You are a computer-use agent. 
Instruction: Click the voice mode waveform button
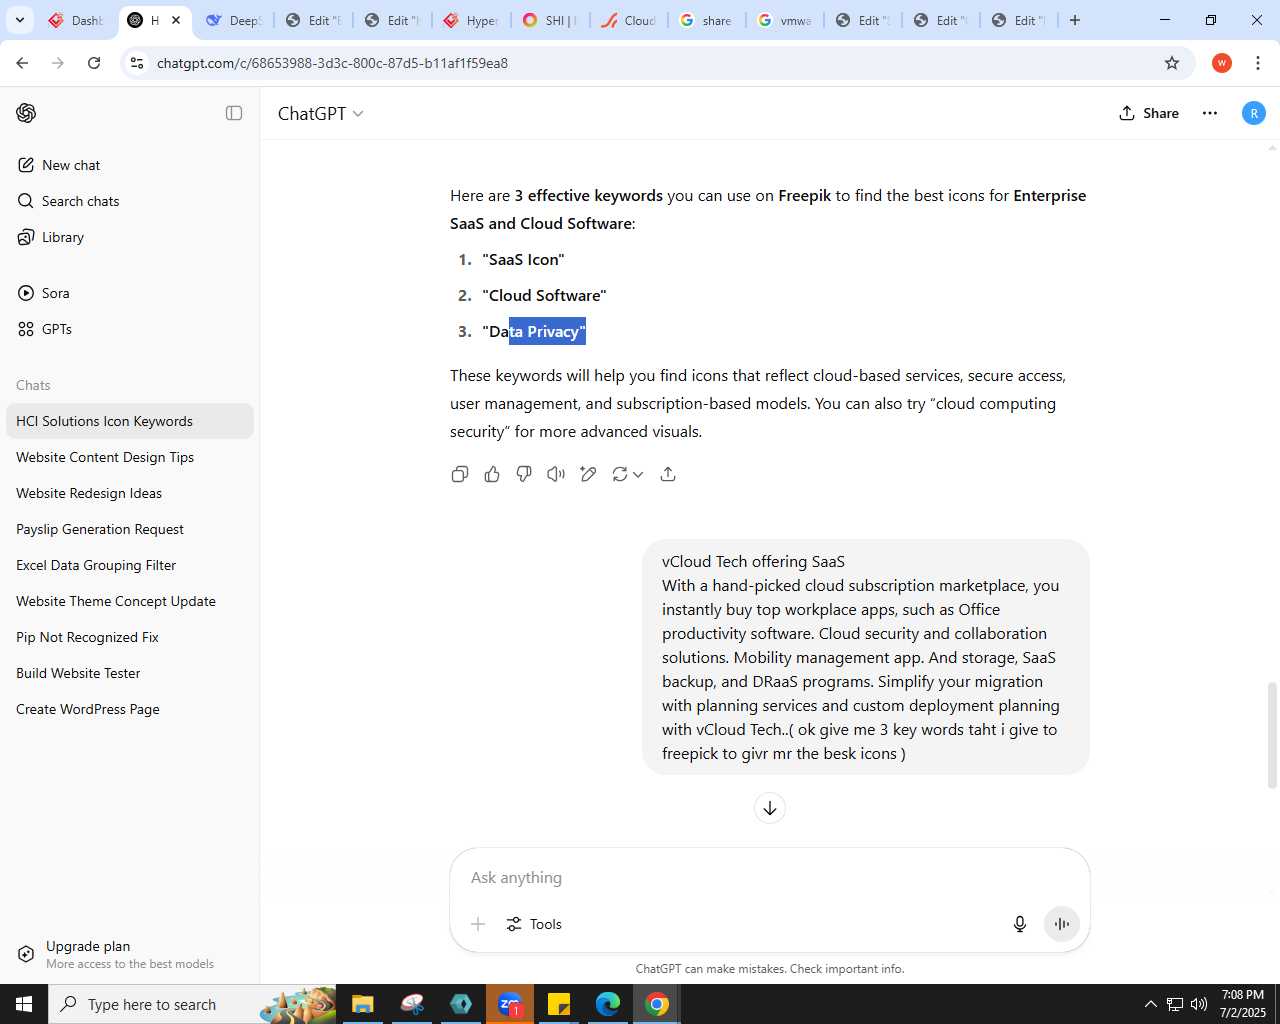pos(1062,924)
